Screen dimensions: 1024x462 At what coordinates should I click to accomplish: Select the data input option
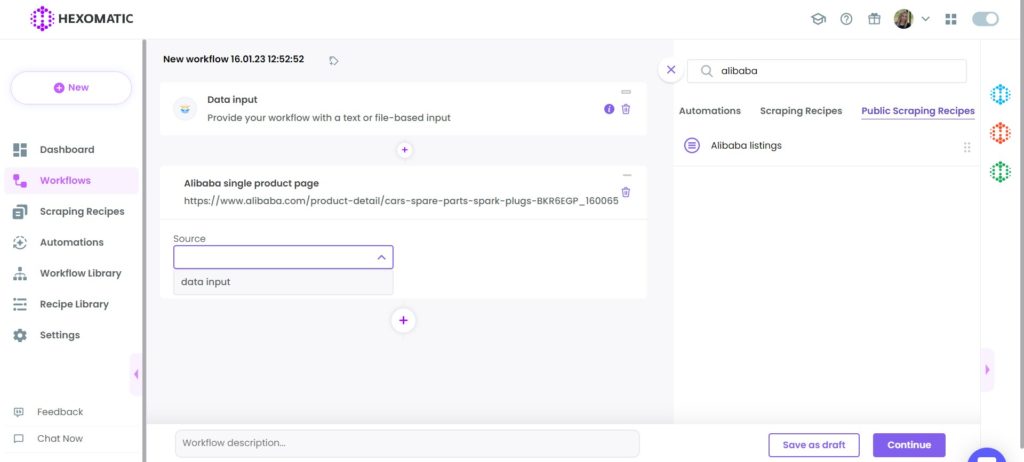pyautogui.click(x=283, y=282)
